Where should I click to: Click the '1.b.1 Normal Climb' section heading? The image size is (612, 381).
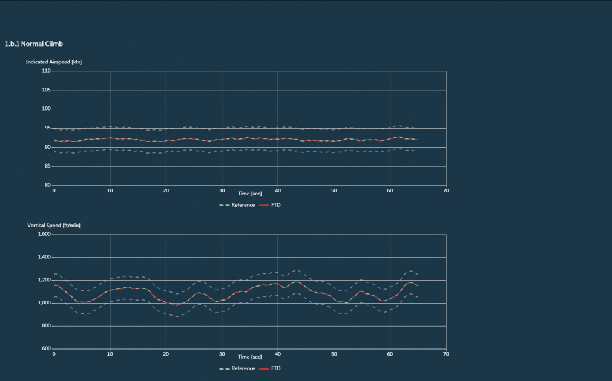point(34,44)
